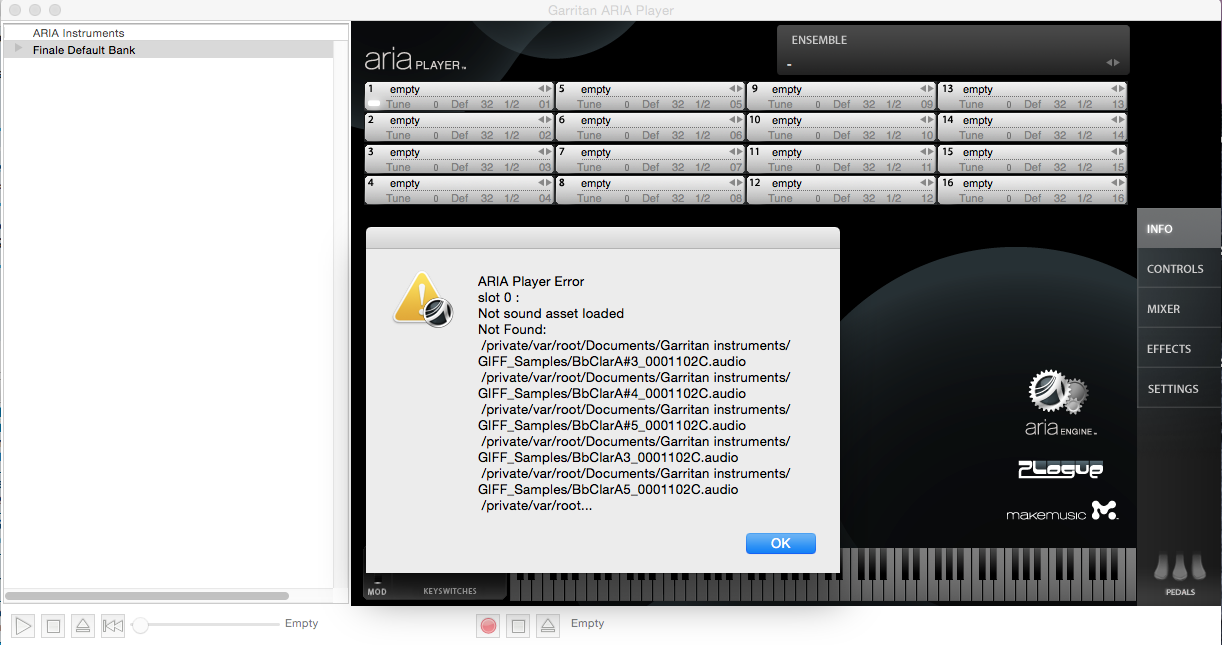Select ARIA Instruments in the bank list
The image size is (1222, 645).
point(78,33)
